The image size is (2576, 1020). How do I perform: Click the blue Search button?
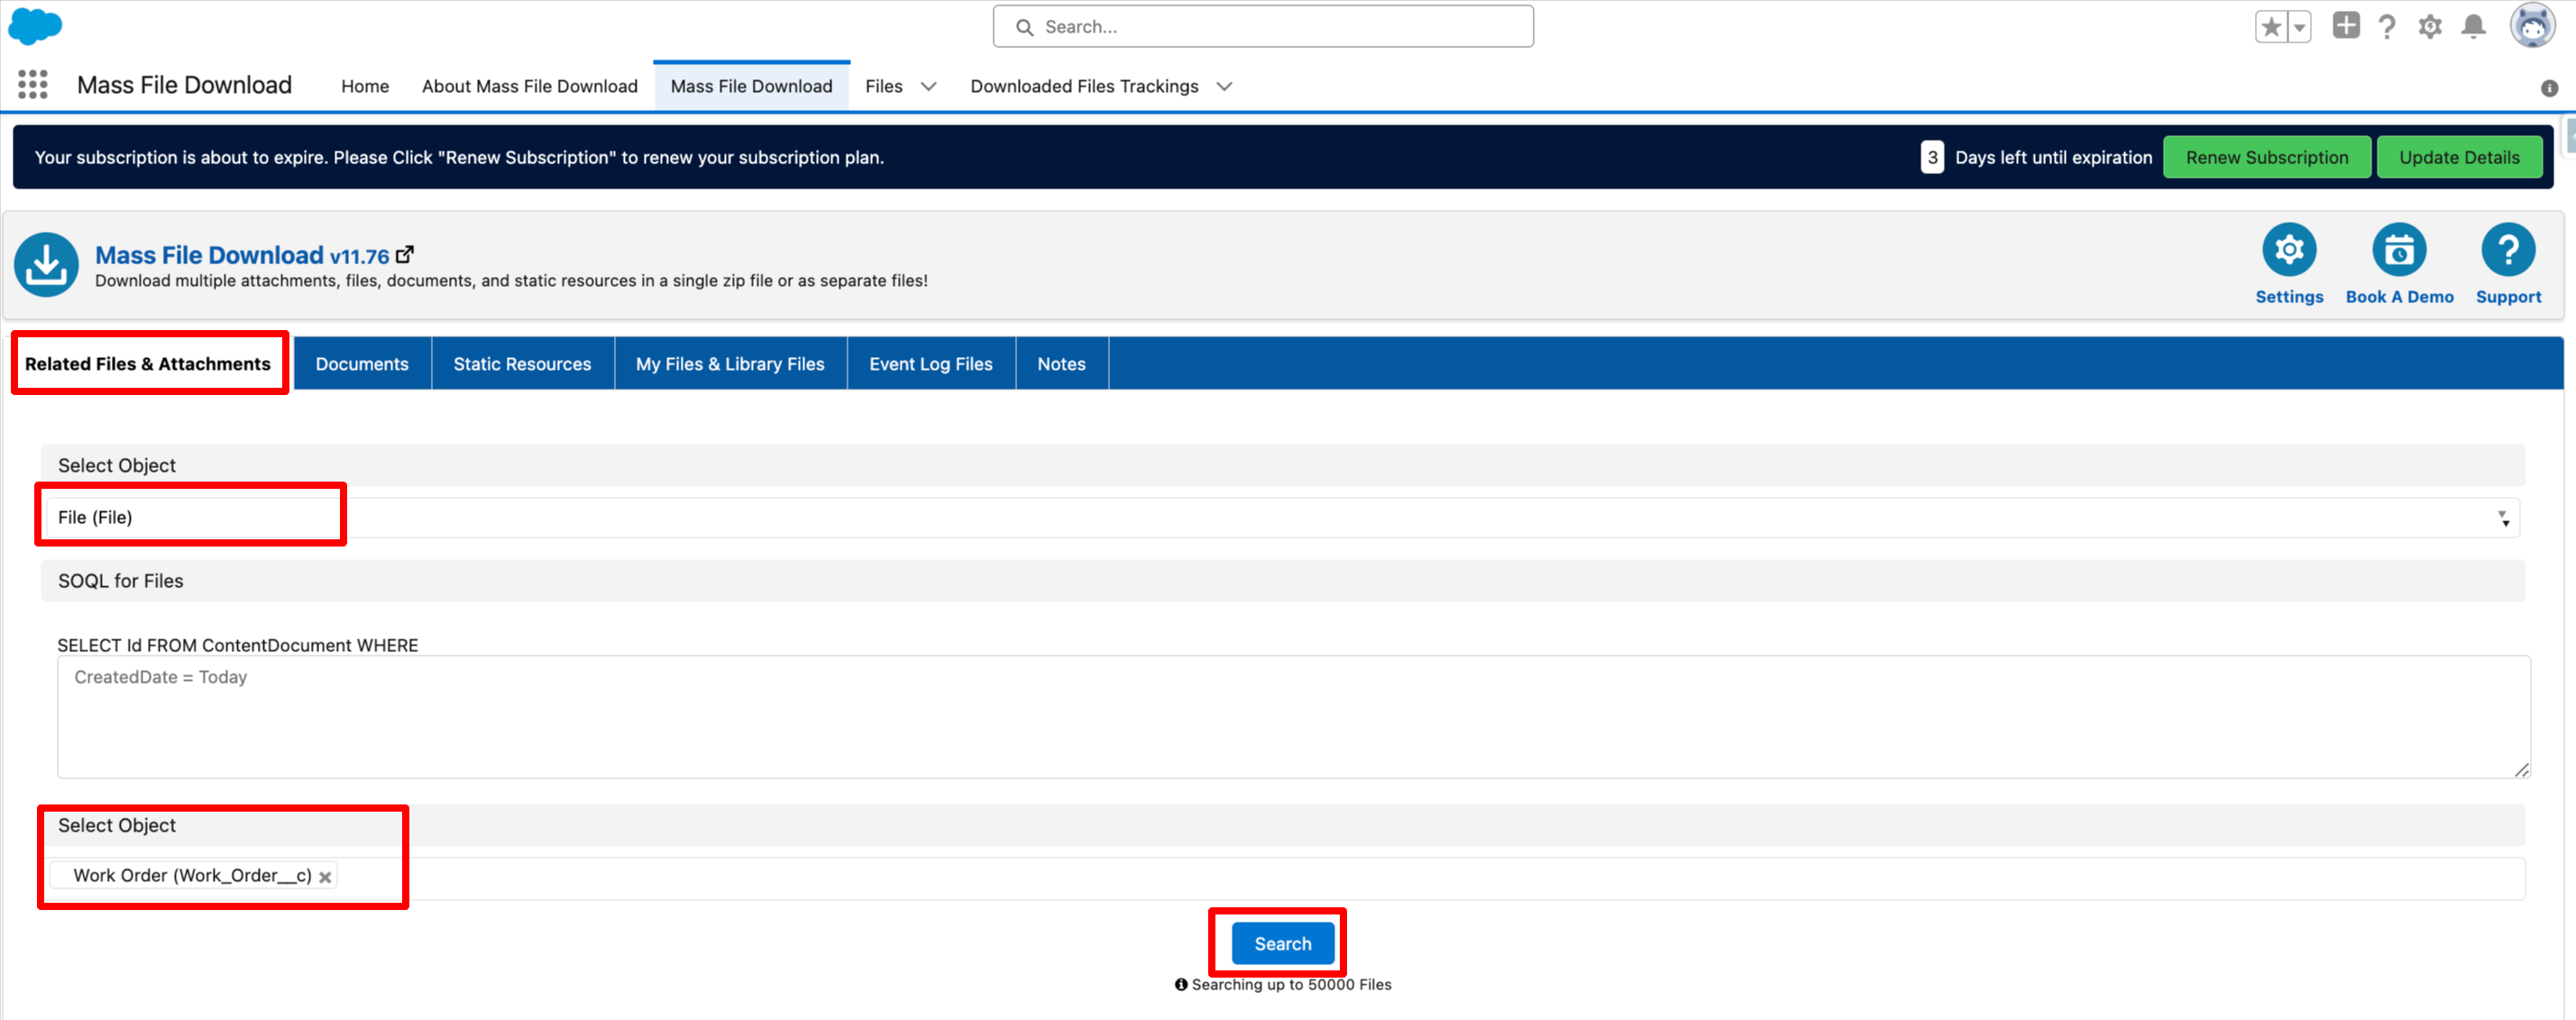click(1282, 944)
